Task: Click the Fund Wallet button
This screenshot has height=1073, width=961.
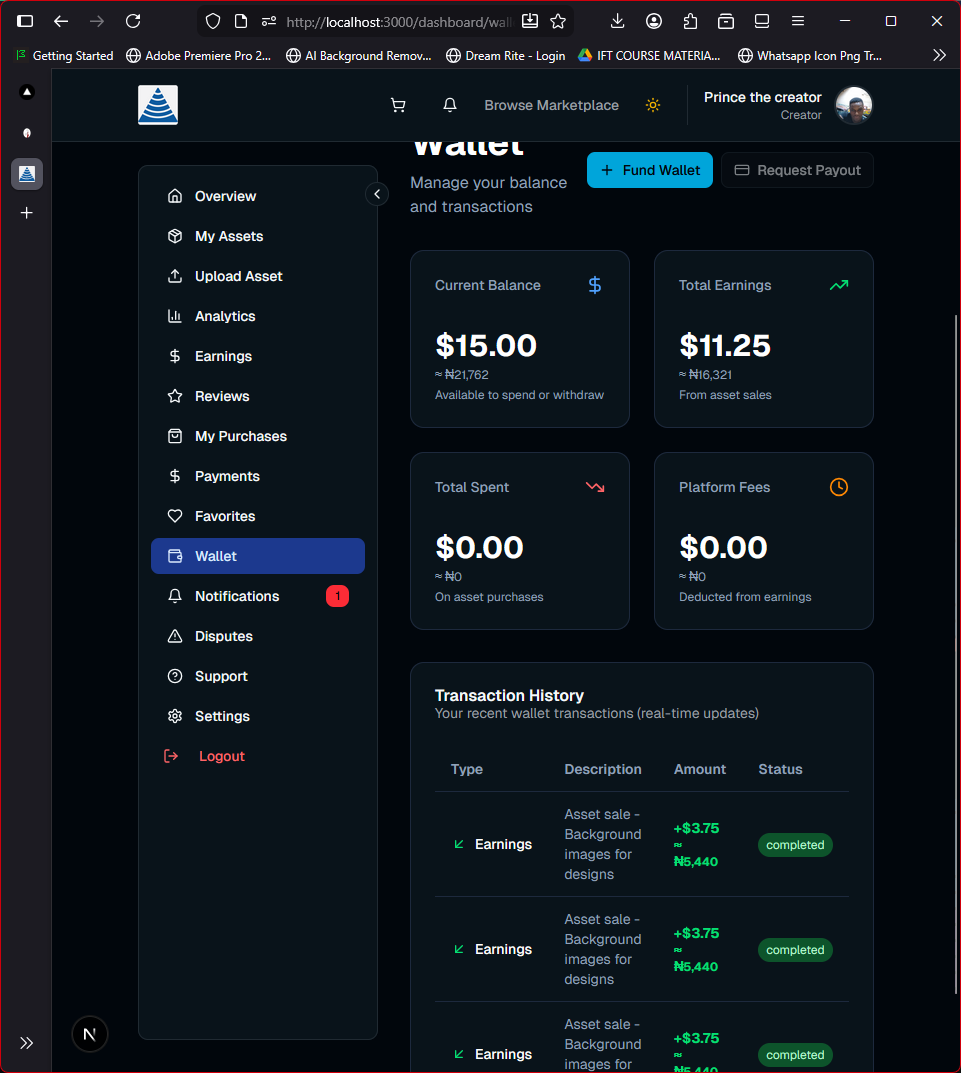Action: click(x=650, y=170)
